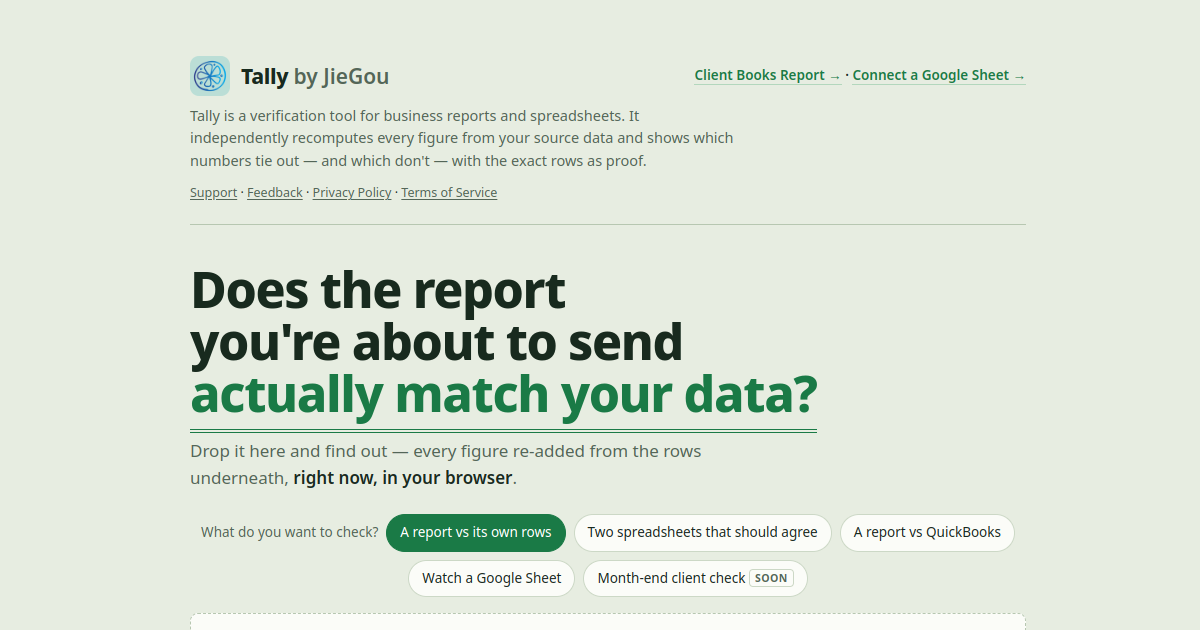Click the arrow after Connect a Google Sheet
Image resolution: width=1200 pixels, height=630 pixels.
click(x=1019, y=76)
